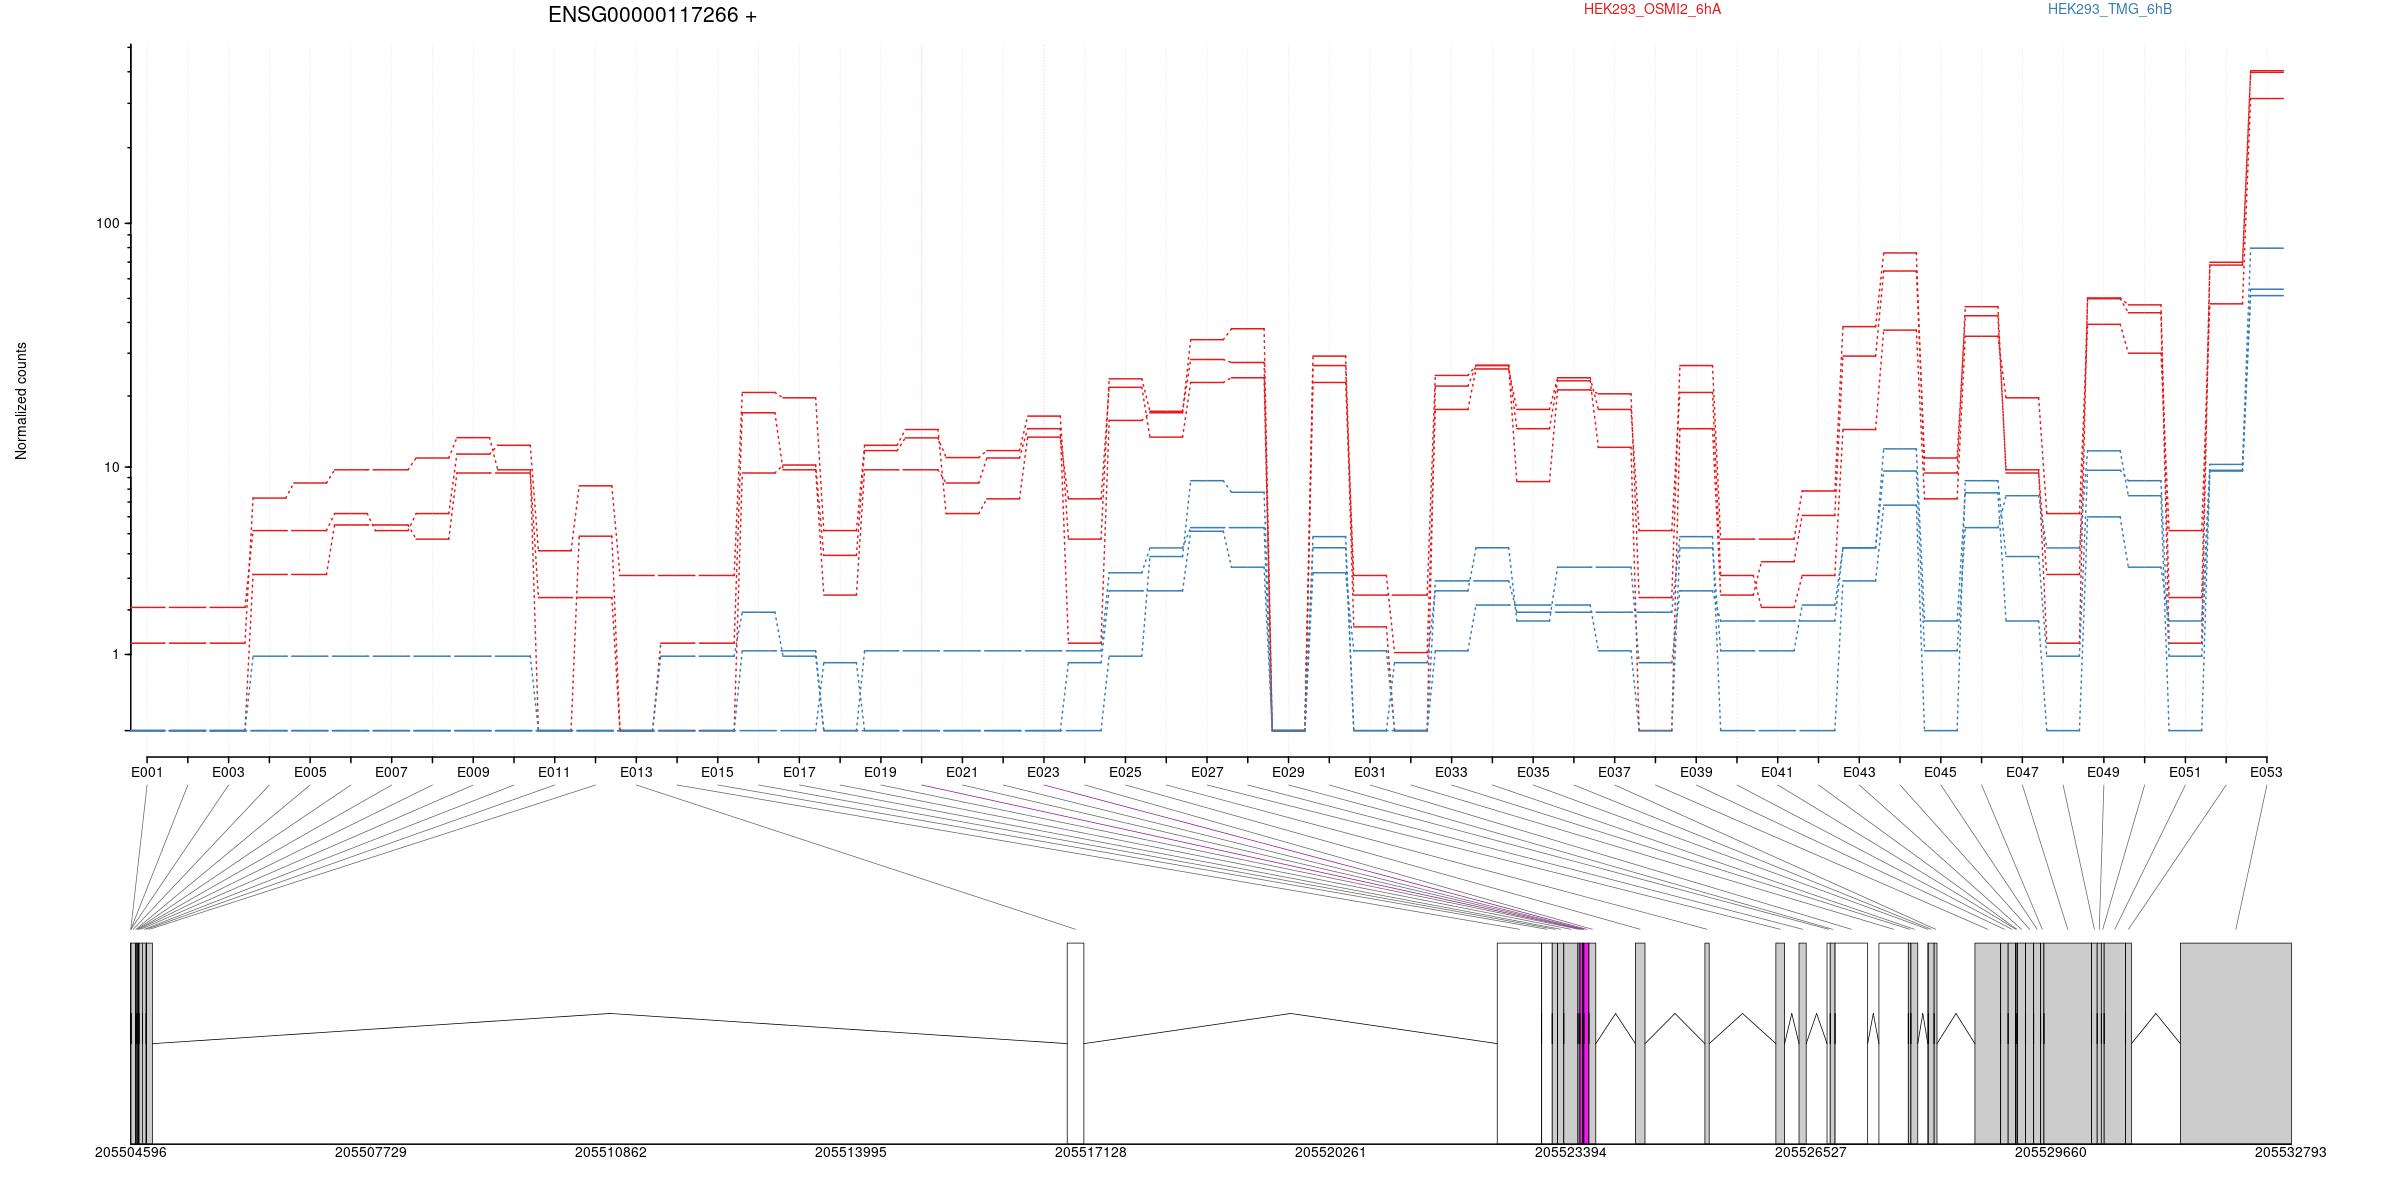The image size is (2400, 1200).
Task: Click exon label E009
Action: [473, 773]
